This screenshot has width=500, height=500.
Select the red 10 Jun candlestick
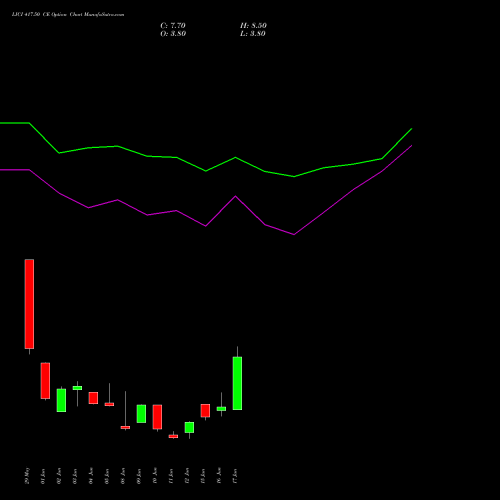(157, 417)
